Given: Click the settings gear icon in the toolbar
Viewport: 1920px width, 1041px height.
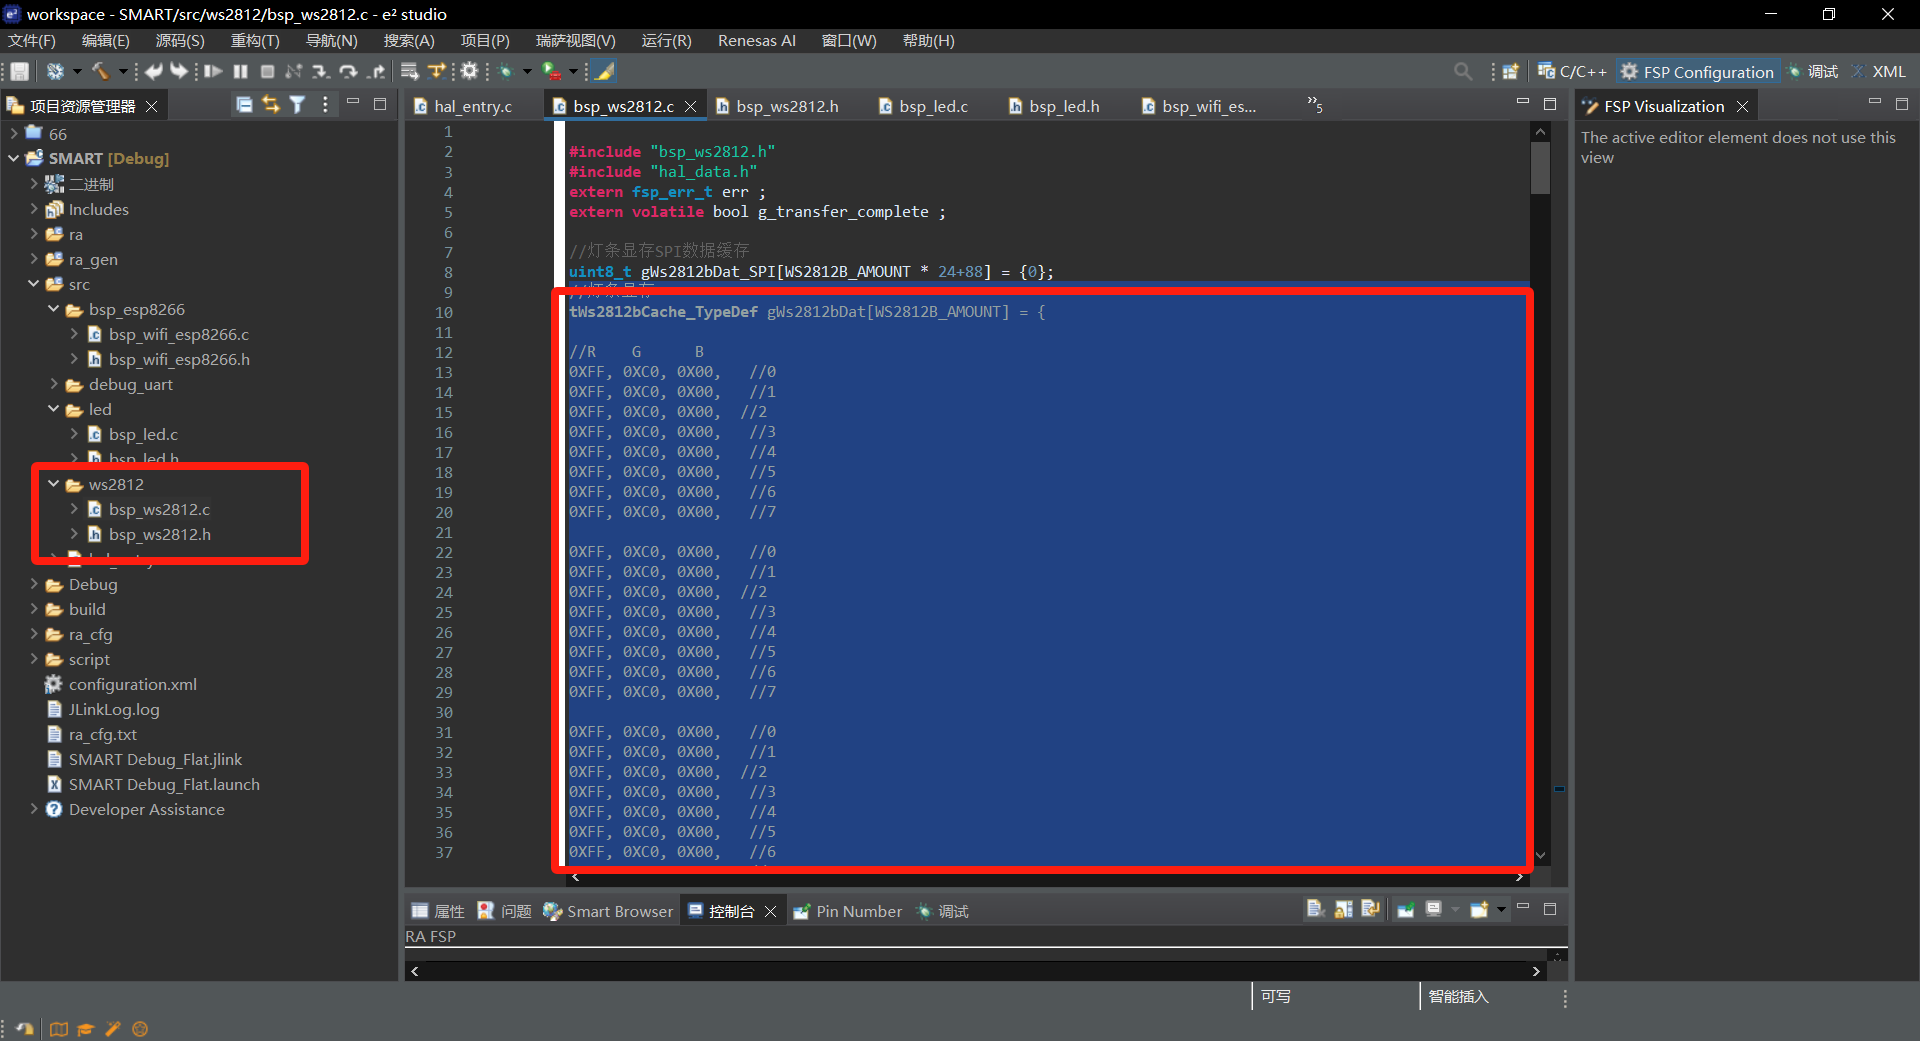Looking at the screenshot, I should point(469,71).
